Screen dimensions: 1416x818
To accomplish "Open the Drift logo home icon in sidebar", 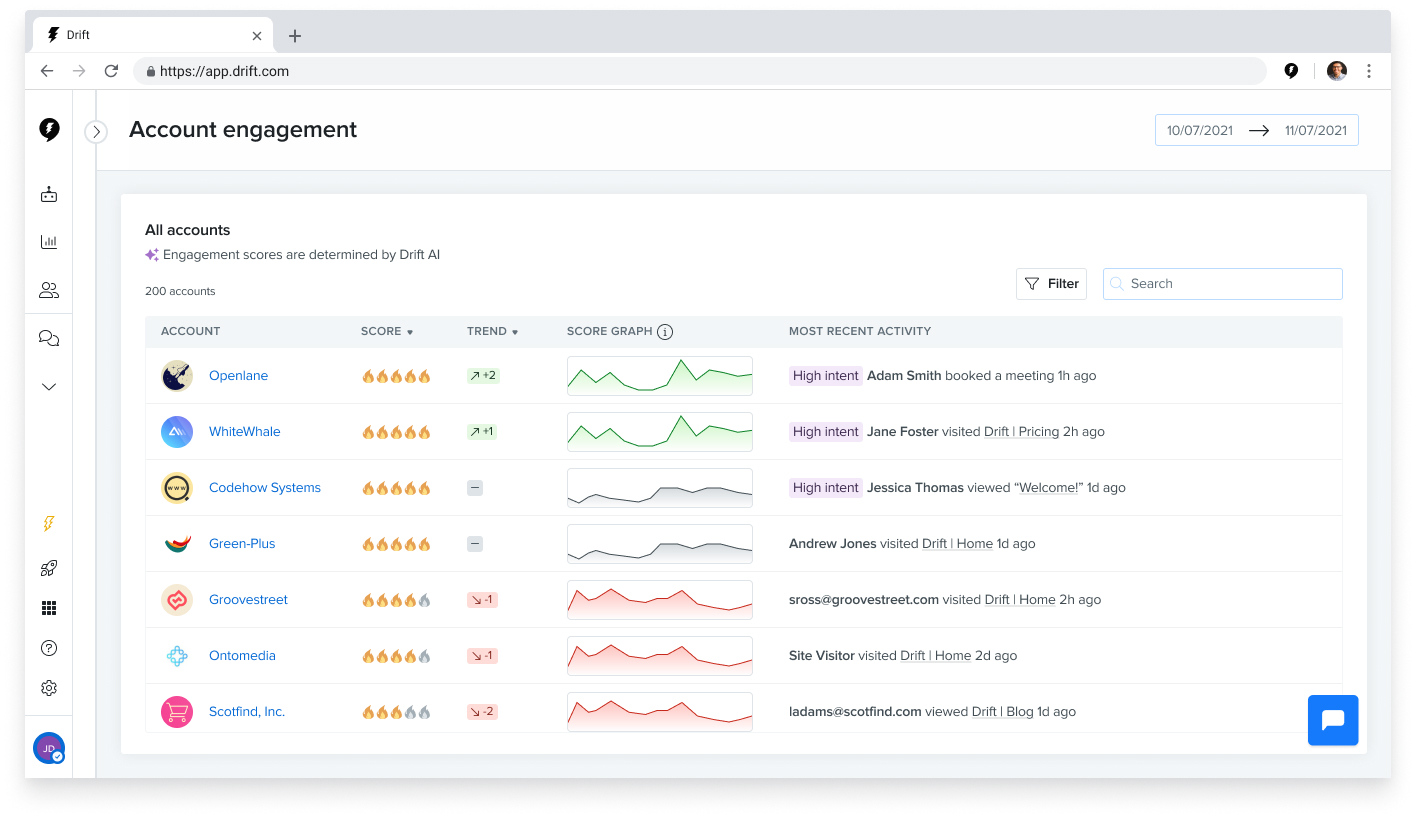I will [x=49, y=130].
